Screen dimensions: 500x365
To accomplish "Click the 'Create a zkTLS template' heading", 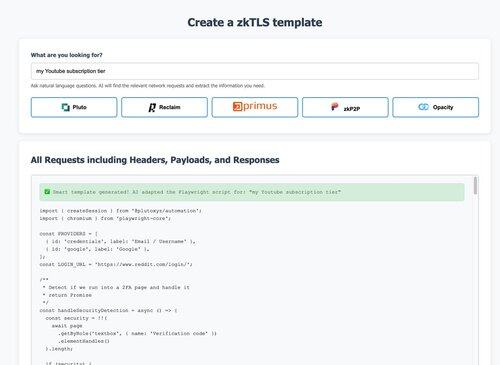I will [x=255, y=22].
